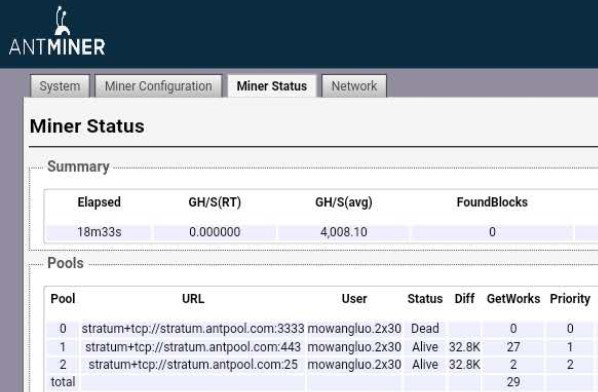Select the elapsed value 18m33s
This screenshot has height=392, width=598.
(99, 232)
